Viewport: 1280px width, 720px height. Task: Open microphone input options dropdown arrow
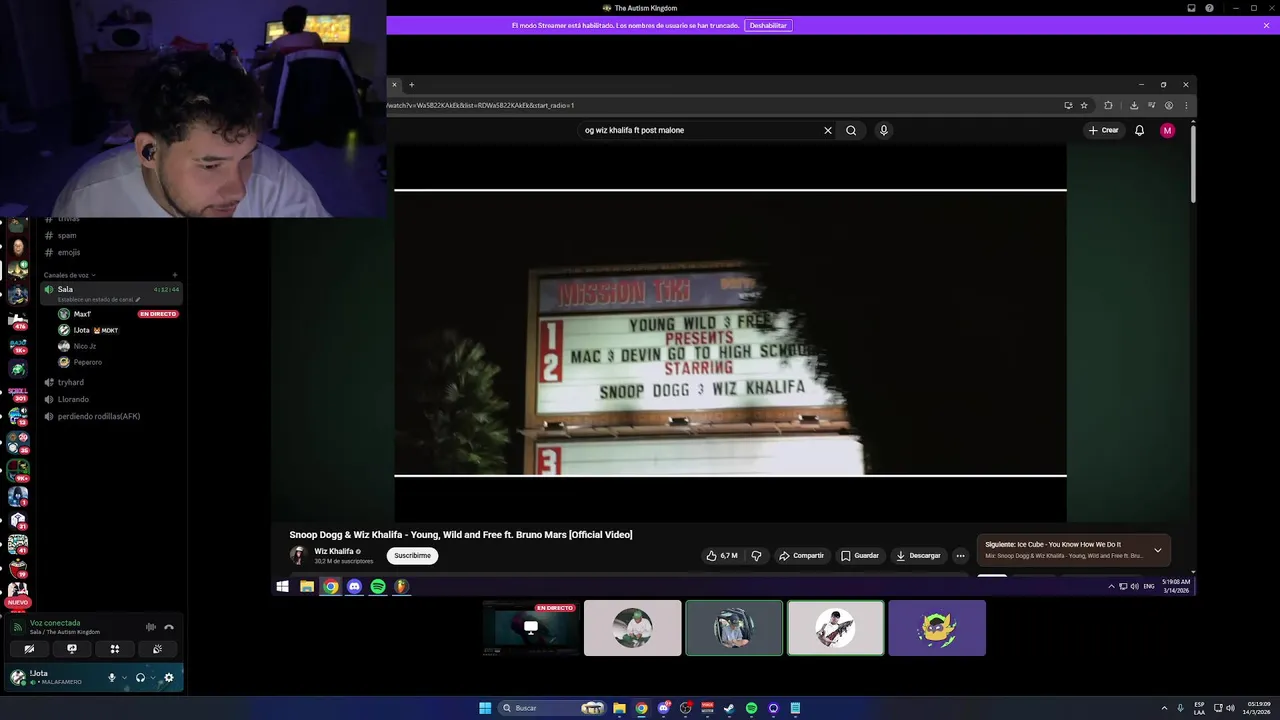coord(124,677)
